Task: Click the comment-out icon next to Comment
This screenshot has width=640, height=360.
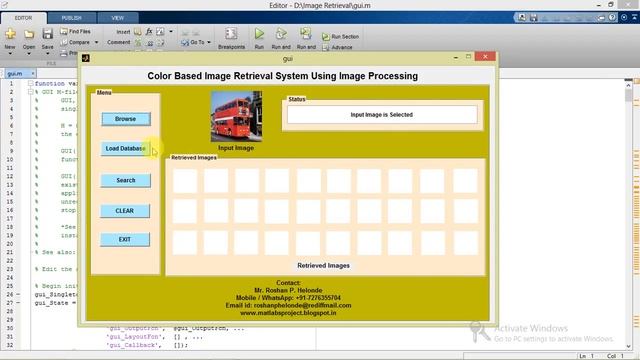Action: click(138, 42)
